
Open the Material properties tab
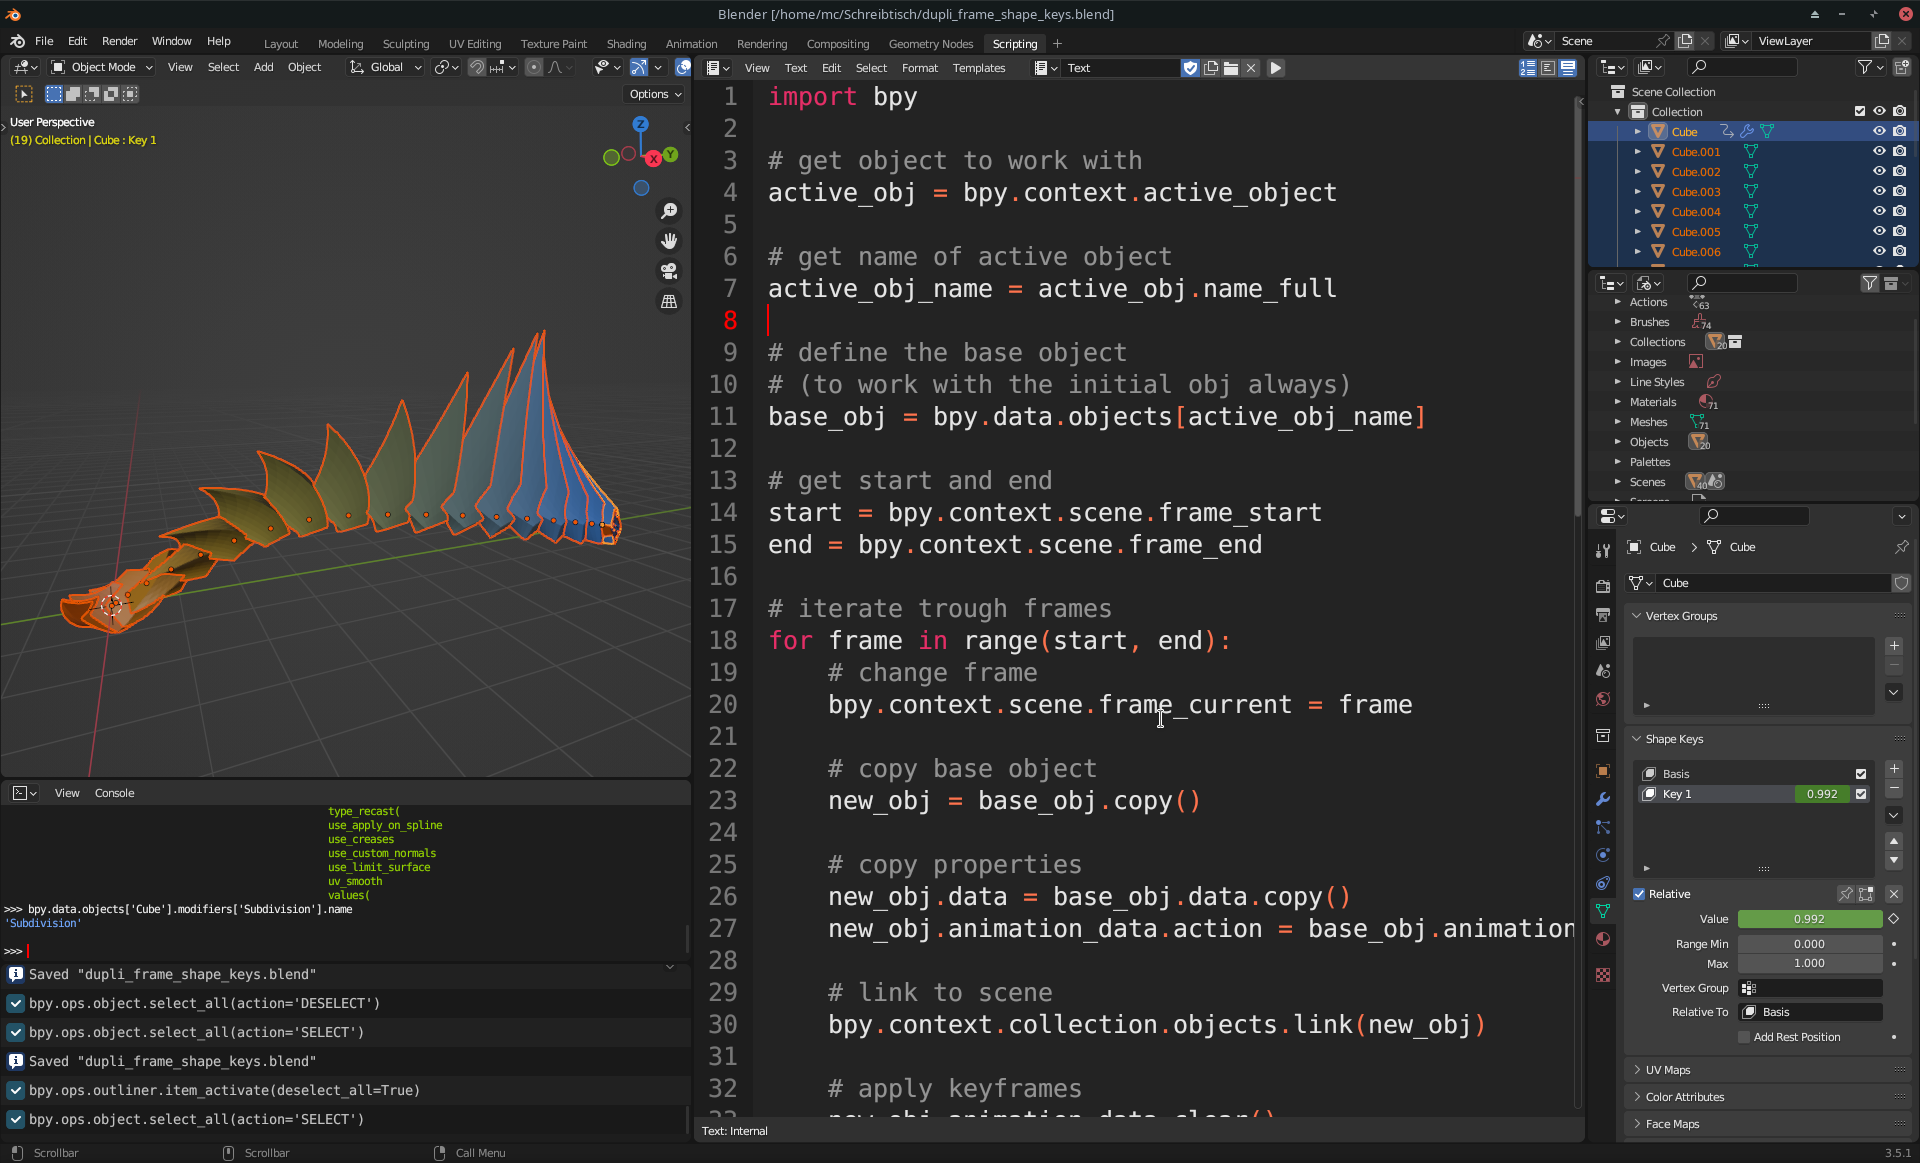pyautogui.click(x=1603, y=939)
